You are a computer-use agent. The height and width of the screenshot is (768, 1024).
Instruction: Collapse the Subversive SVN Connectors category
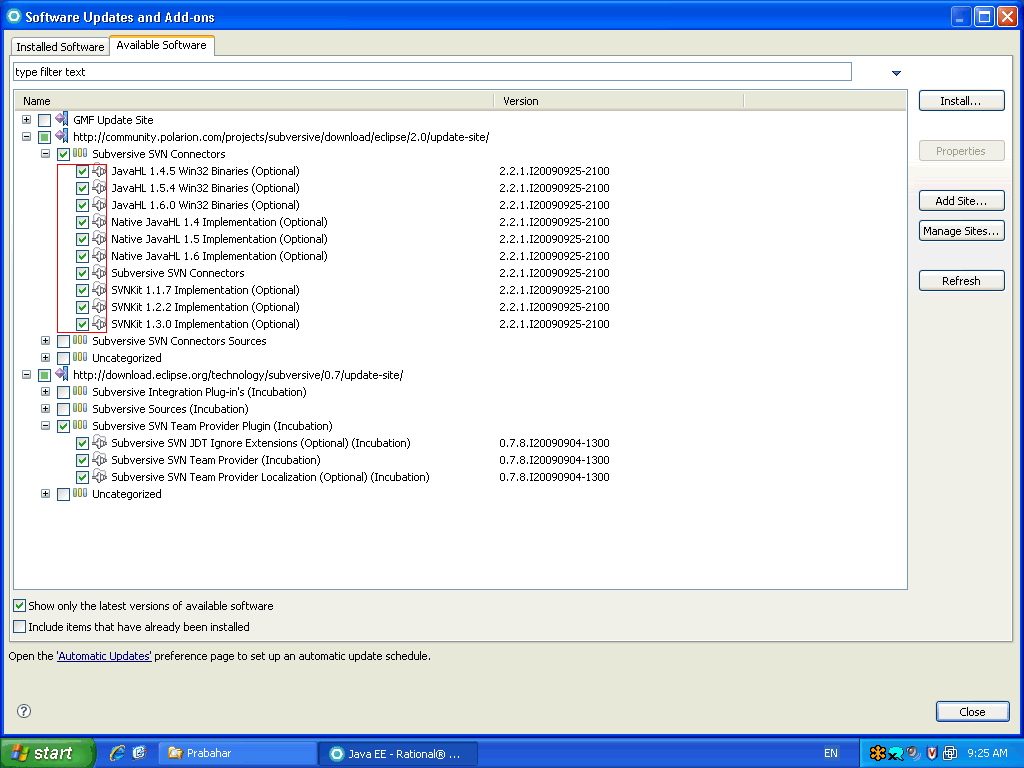click(x=45, y=153)
